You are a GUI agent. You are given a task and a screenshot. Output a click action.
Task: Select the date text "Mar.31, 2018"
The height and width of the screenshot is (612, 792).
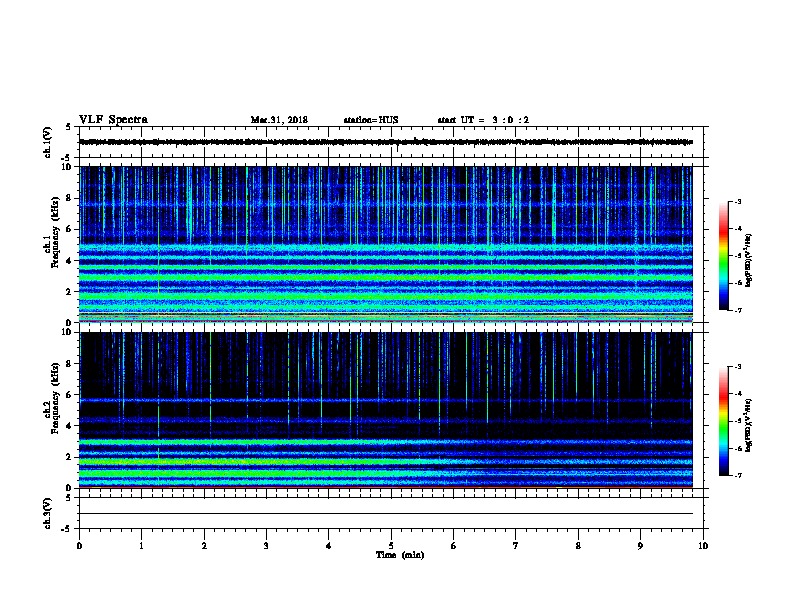[x=279, y=120]
